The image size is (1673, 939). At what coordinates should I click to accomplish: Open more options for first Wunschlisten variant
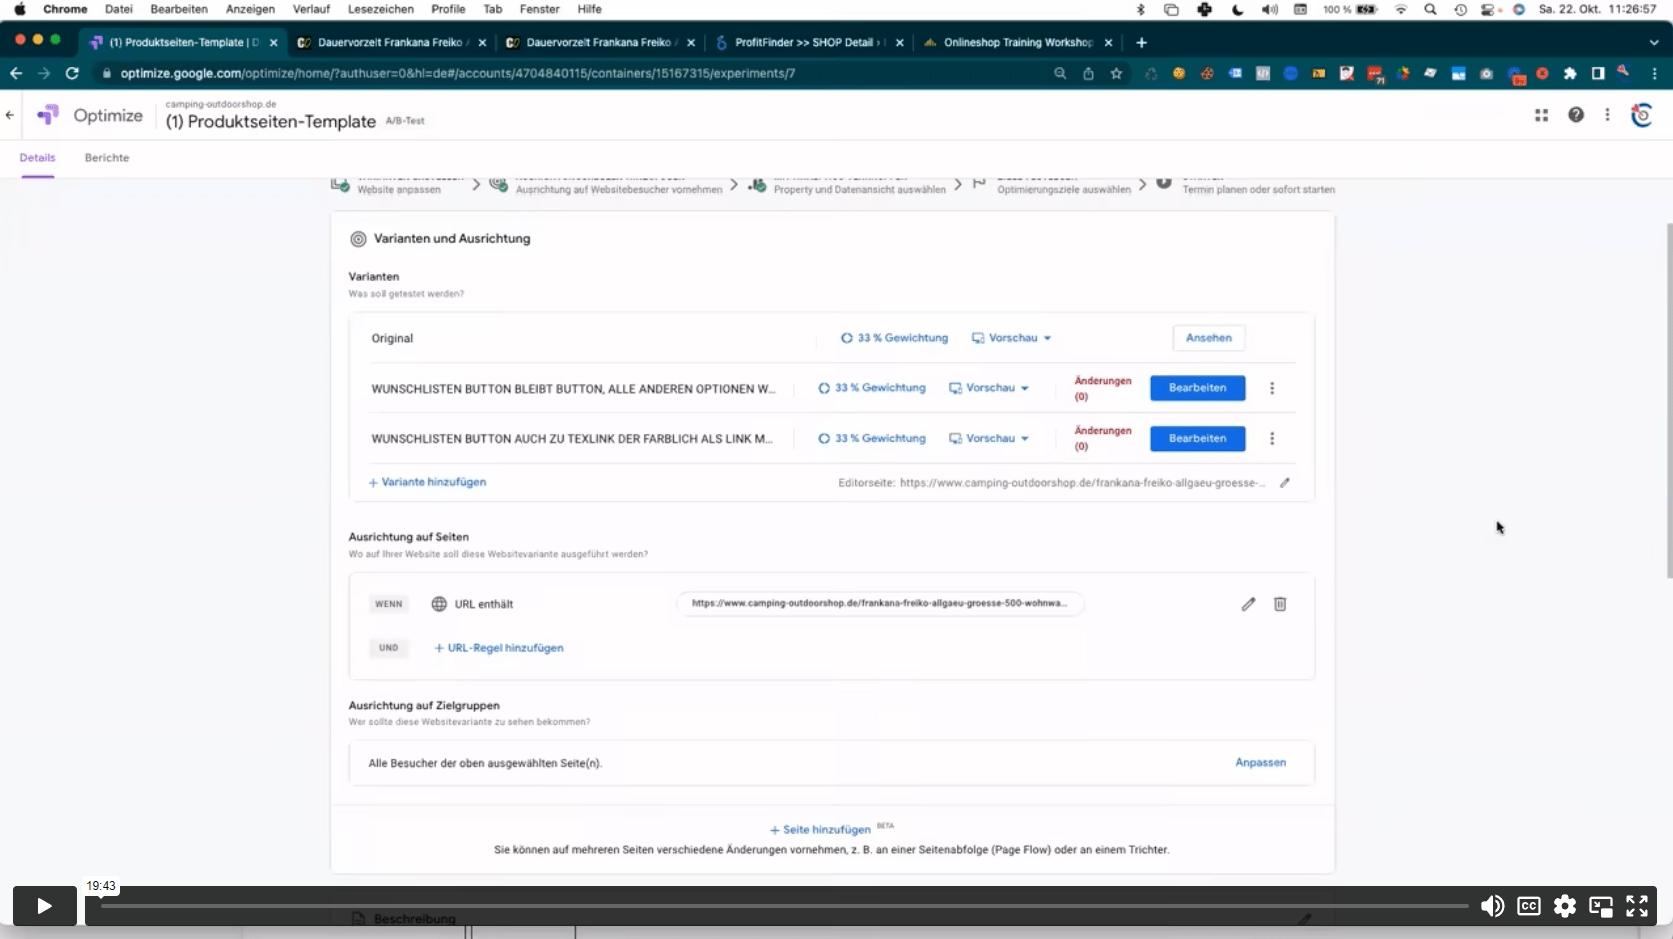pos(1272,388)
